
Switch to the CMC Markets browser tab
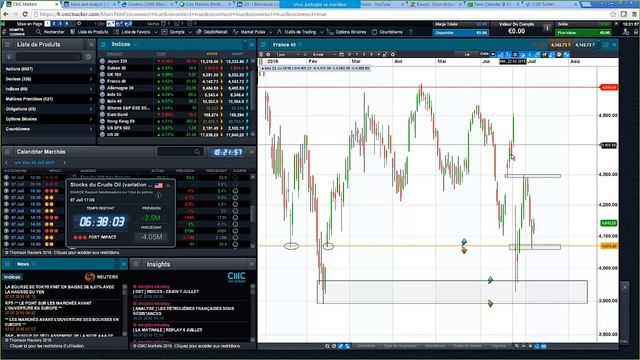coord(31,4)
